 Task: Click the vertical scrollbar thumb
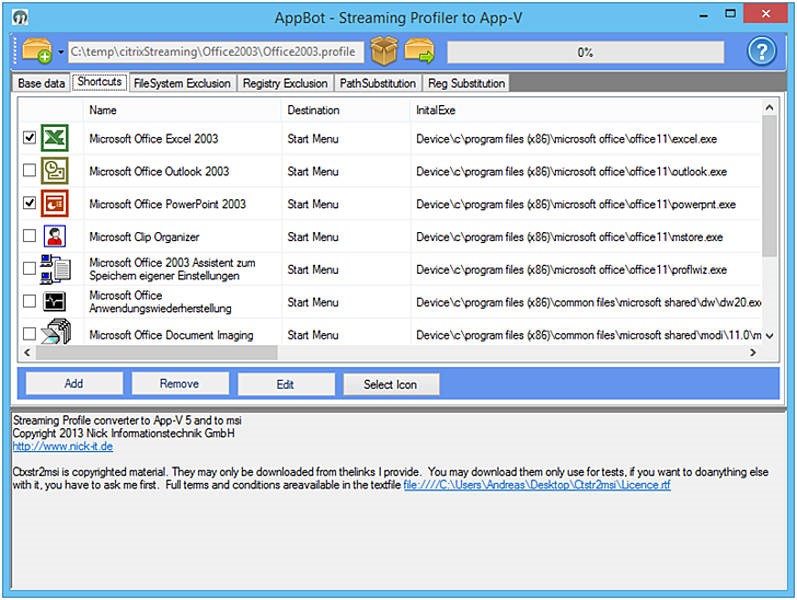770,186
